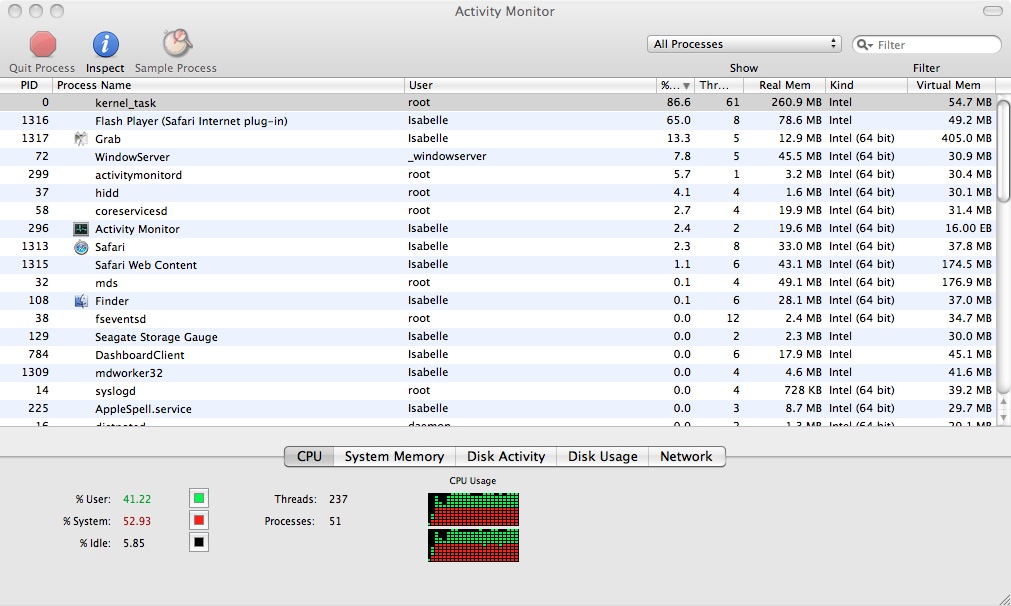
Task: Select the mds process row
Action: (498, 283)
